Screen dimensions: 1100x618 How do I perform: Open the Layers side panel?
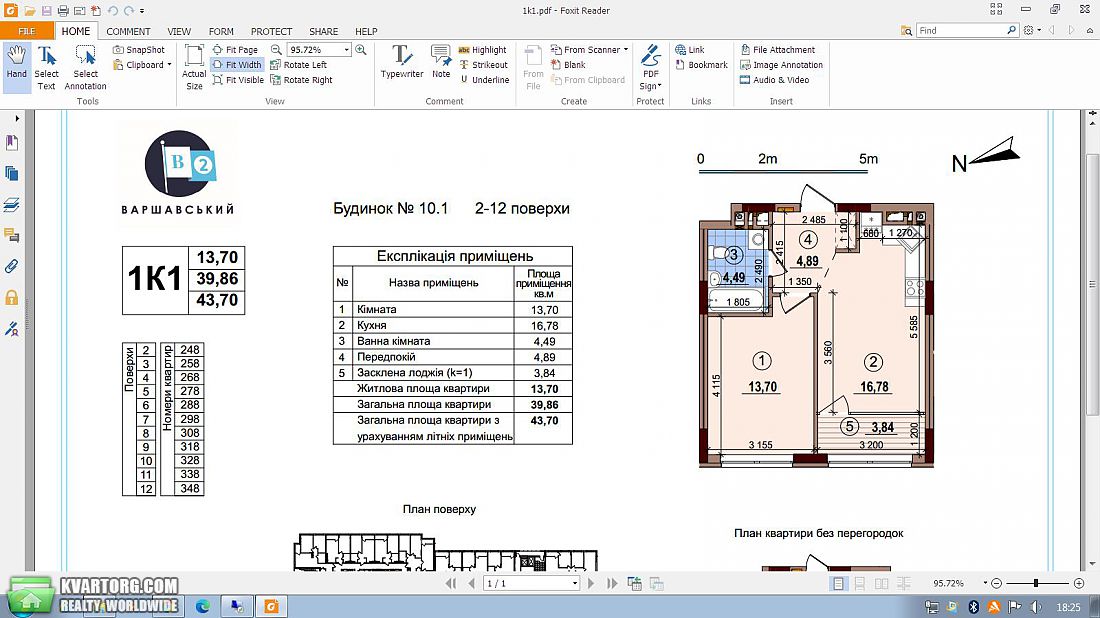point(12,204)
